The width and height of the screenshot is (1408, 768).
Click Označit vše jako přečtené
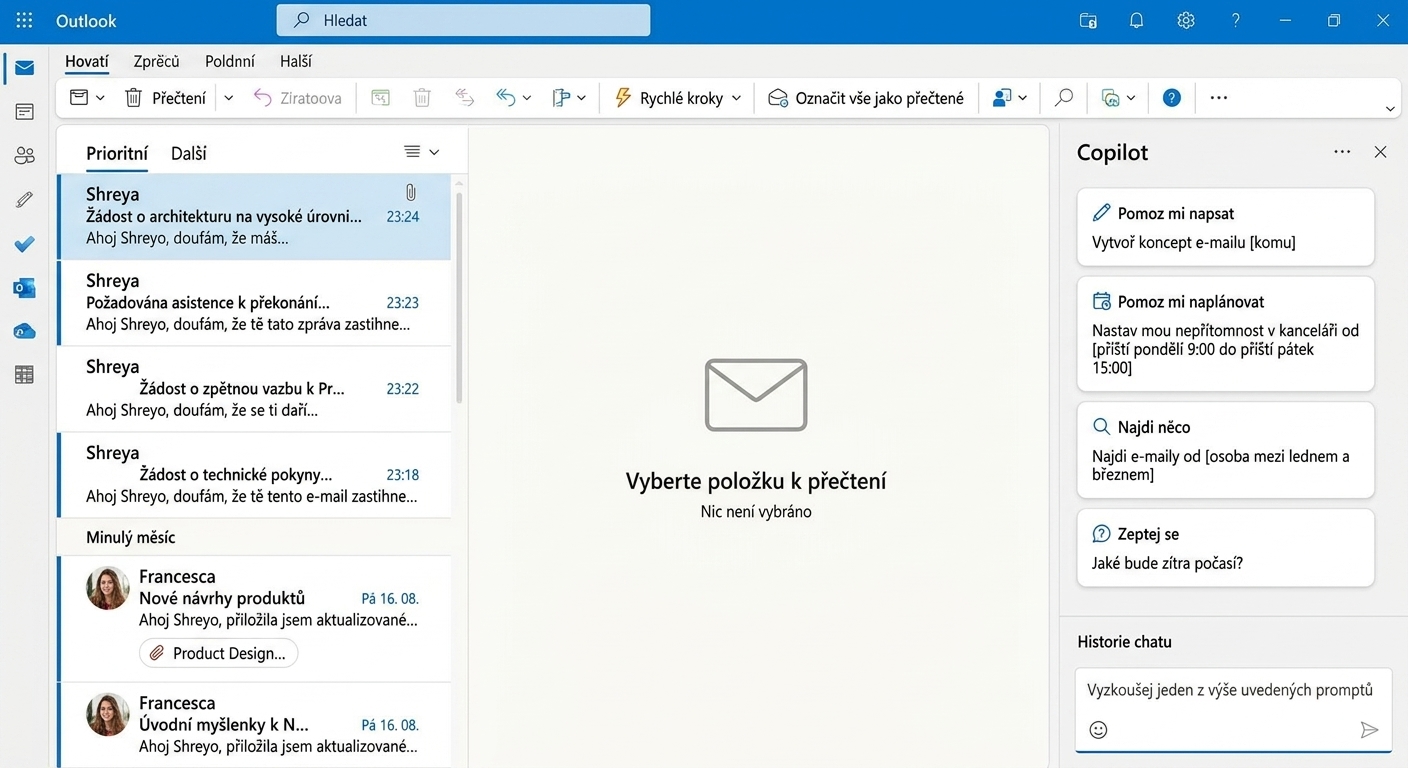coord(865,97)
